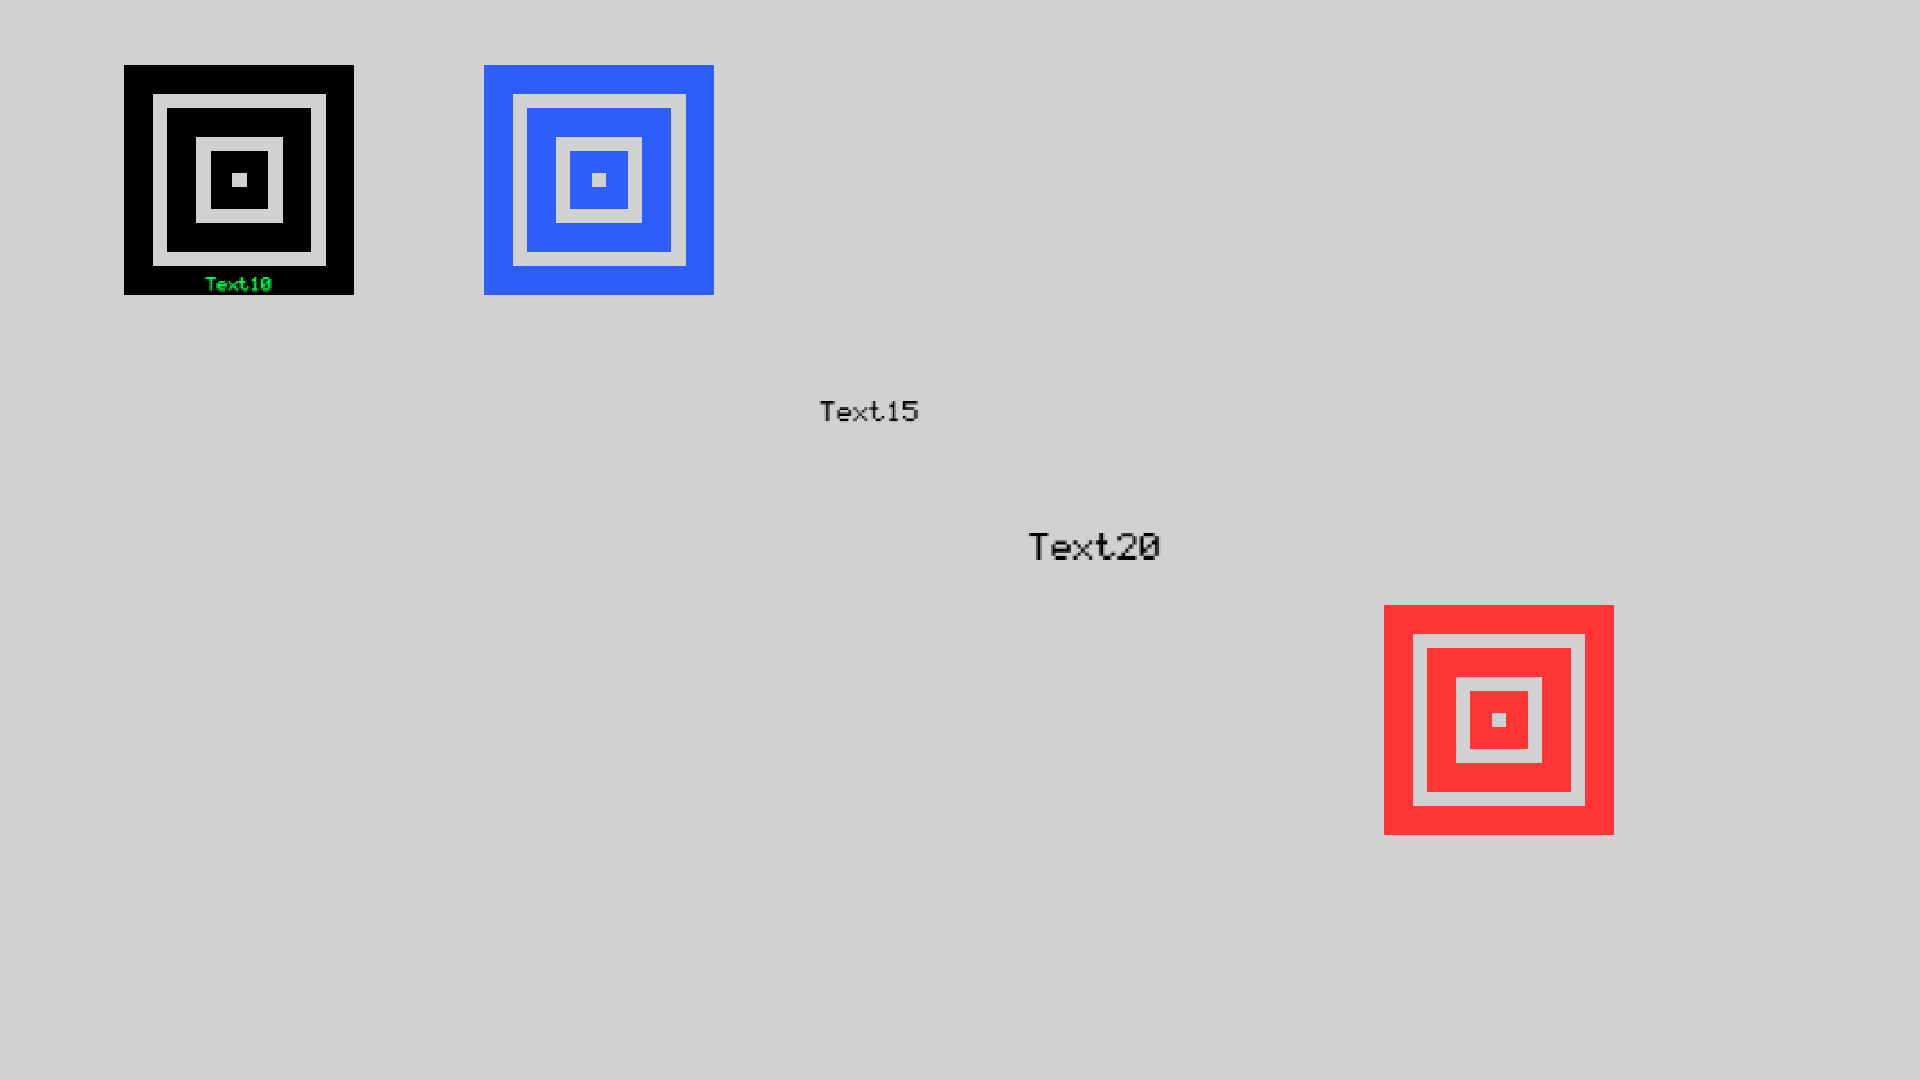1920x1080 pixels.
Task: Expand the blue squares nested layers
Action: pyautogui.click(x=600, y=179)
